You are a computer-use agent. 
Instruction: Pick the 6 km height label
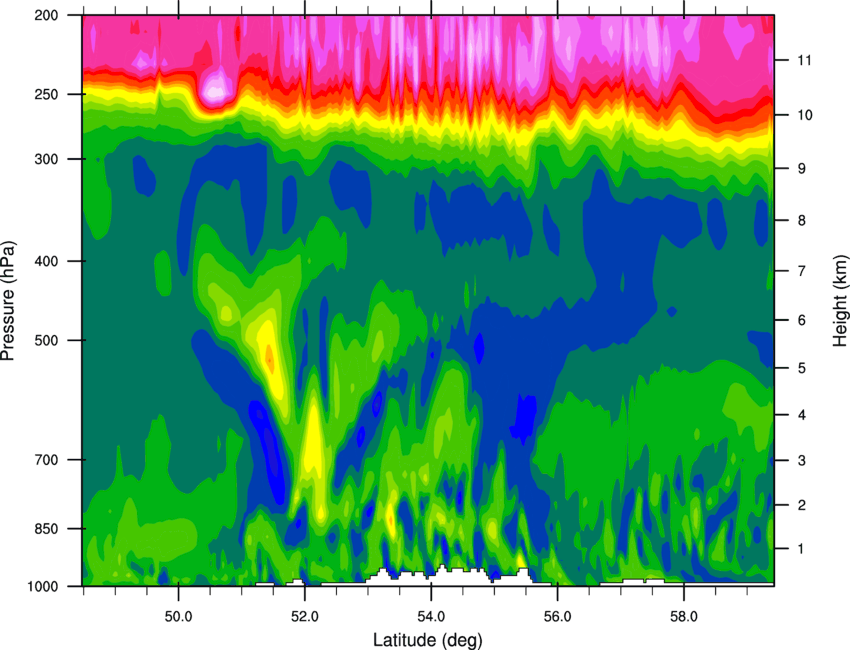(x=801, y=320)
